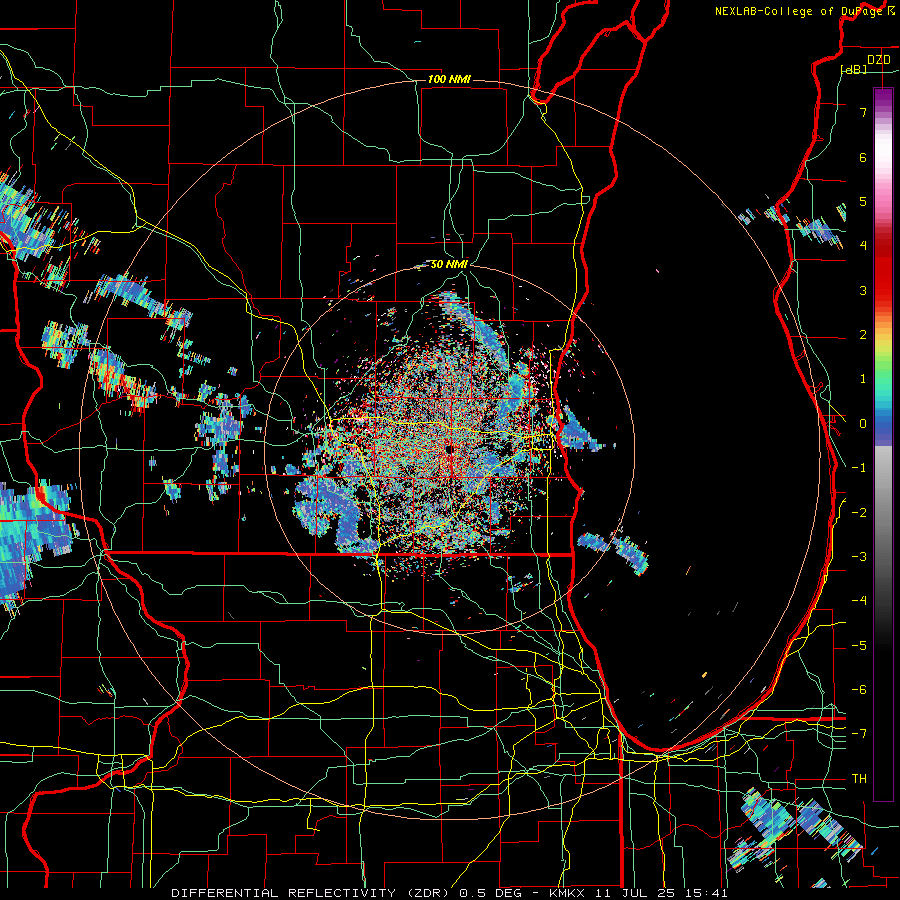Click the NEXLAB-College of DuPage credit text
Viewport: 900px width, 900px height.
[x=805, y=11]
